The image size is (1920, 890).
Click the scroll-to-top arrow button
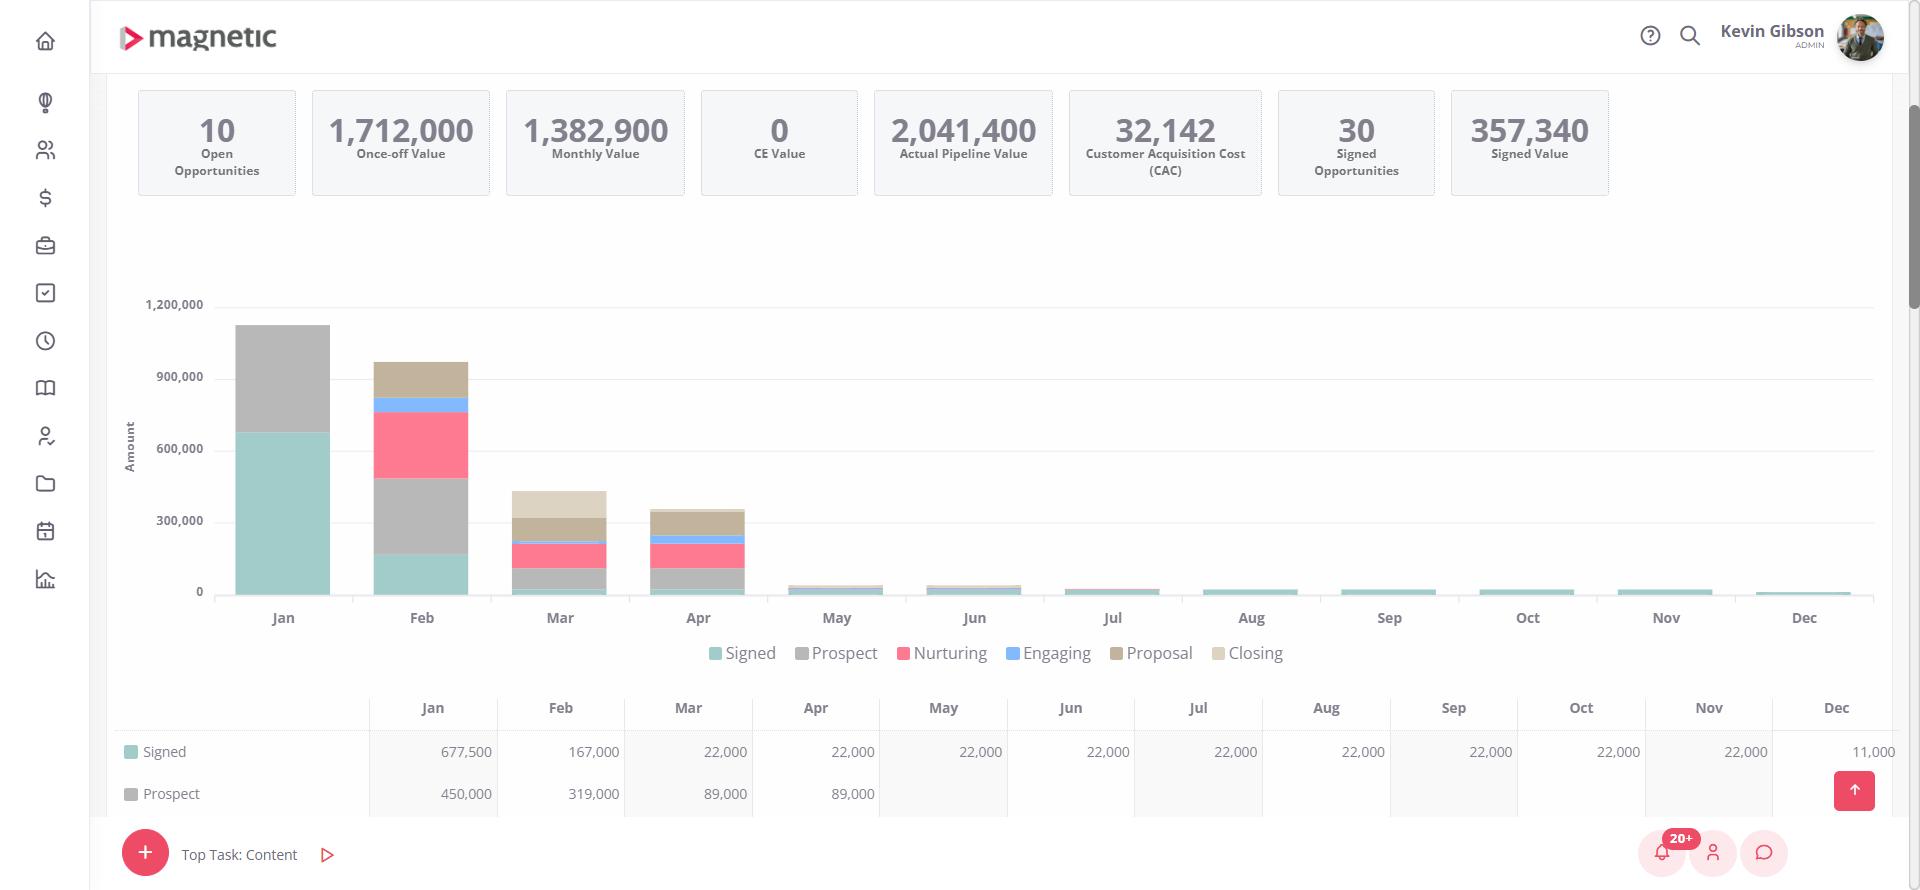pos(1854,790)
